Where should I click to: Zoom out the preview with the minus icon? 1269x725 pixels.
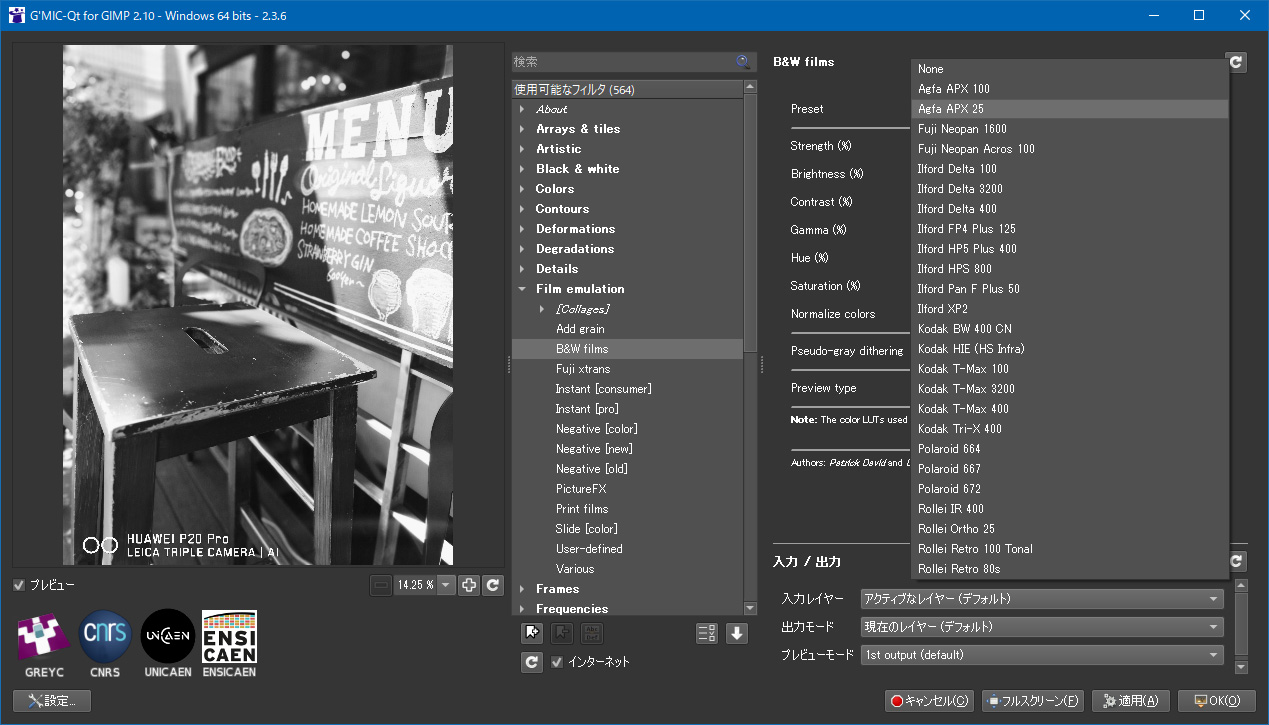(381, 586)
